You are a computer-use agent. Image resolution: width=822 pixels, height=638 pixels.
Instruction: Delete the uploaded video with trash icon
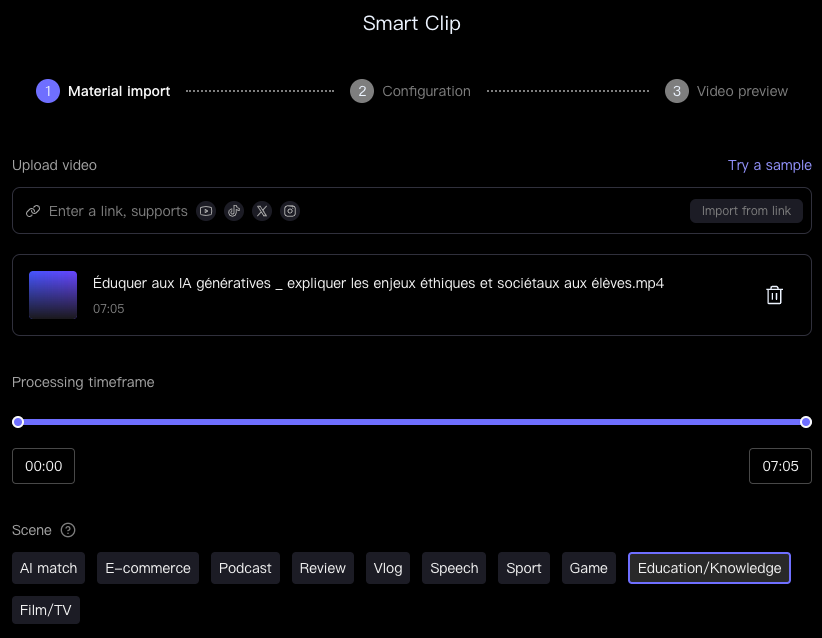[x=774, y=295]
